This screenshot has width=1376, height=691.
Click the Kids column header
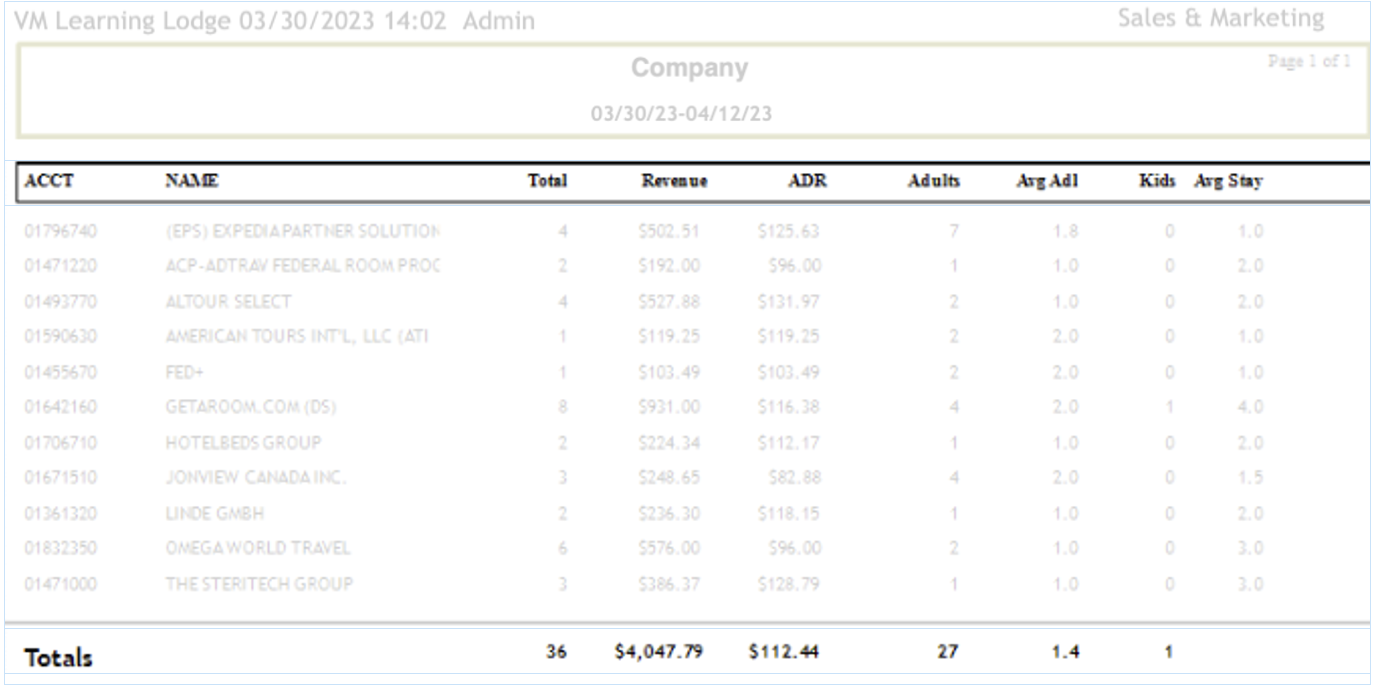[1157, 181]
